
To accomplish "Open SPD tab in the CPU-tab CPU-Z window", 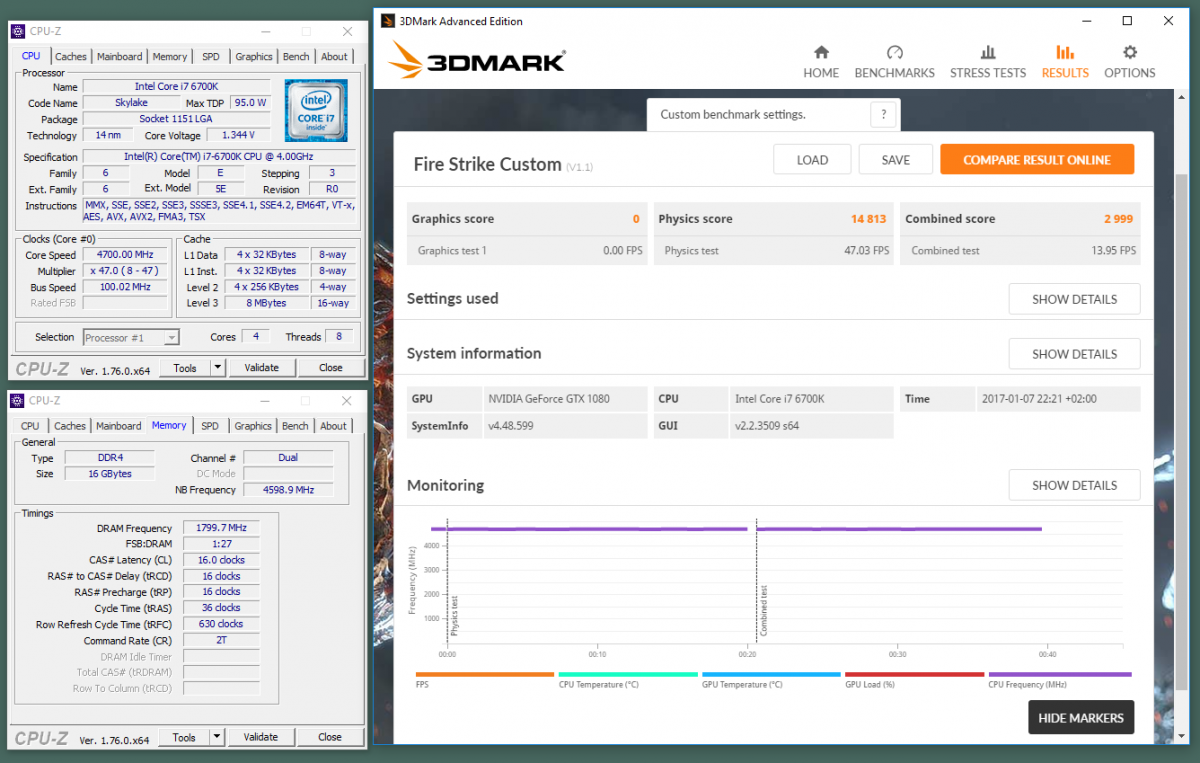I will click(211, 57).
